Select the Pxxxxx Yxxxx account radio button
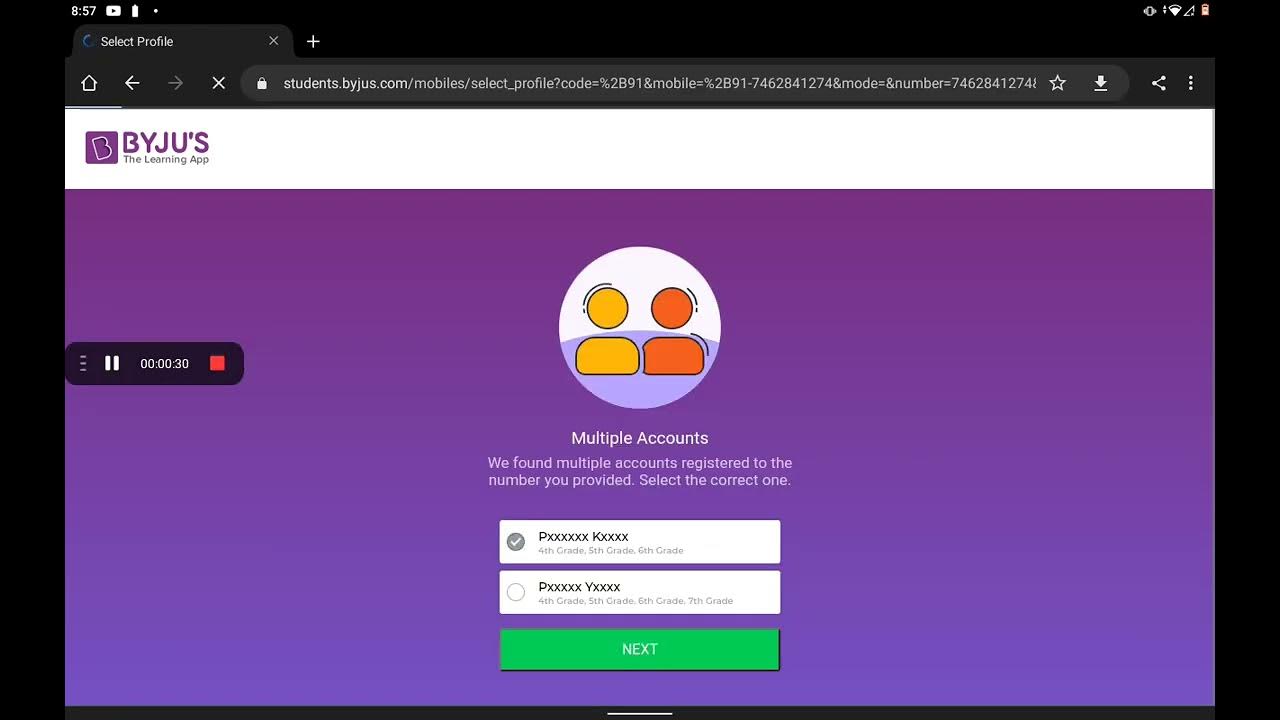 pyautogui.click(x=516, y=592)
